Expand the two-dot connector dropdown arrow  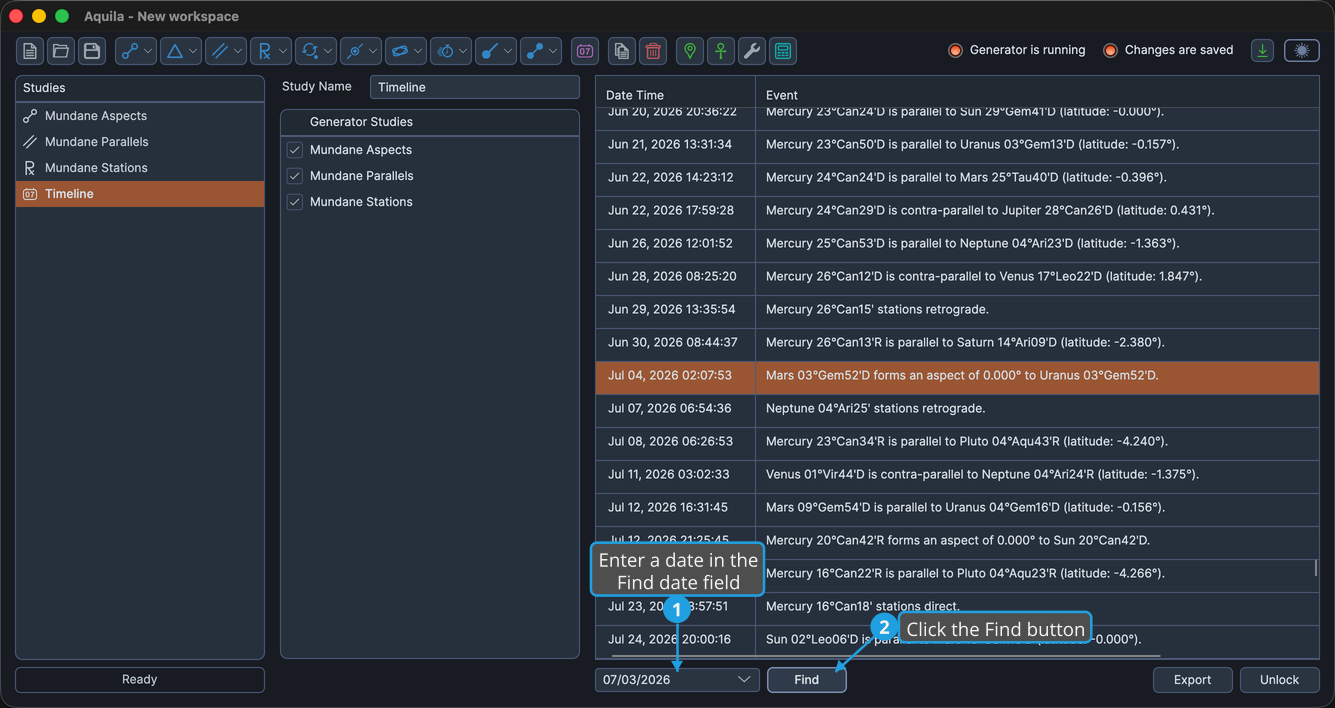tap(553, 51)
